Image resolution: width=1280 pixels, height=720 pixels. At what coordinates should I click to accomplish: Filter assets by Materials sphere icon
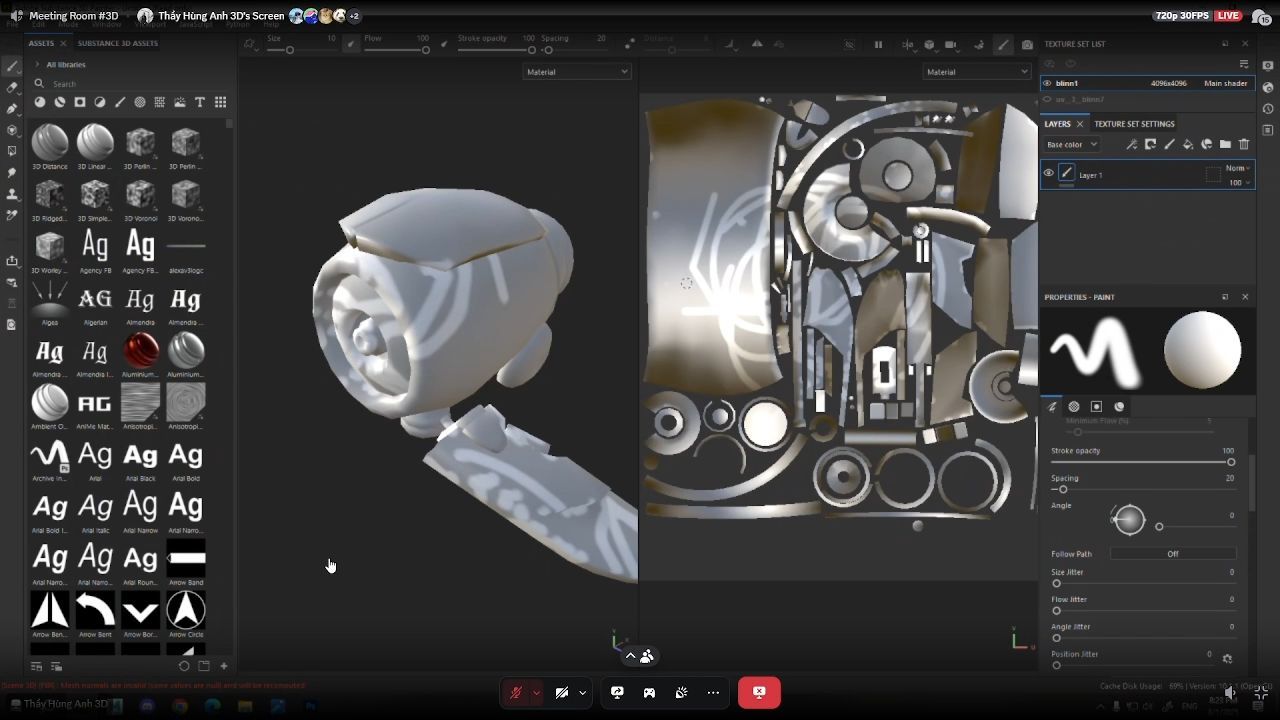click(x=40, y=102)
